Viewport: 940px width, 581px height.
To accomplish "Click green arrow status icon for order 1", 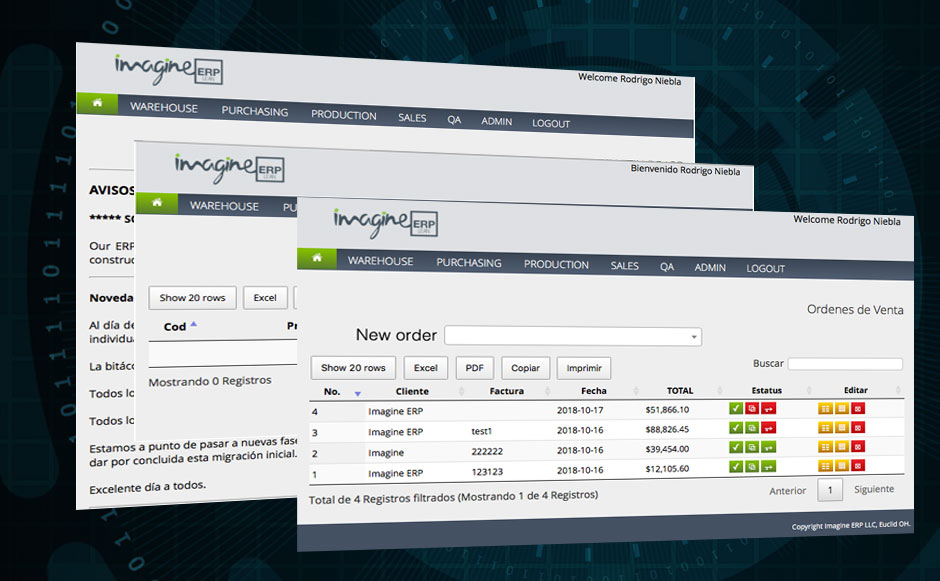I will pyautogui.click(x=769, y=466).
